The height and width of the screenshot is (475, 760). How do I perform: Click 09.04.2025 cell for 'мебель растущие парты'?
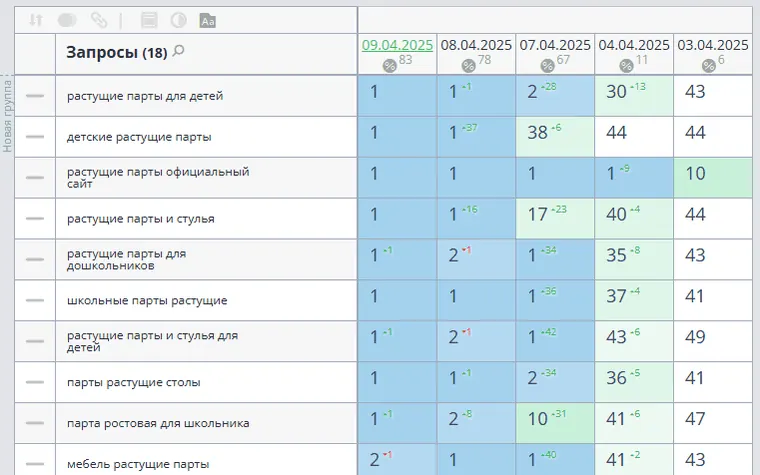(x=397, y=459)
